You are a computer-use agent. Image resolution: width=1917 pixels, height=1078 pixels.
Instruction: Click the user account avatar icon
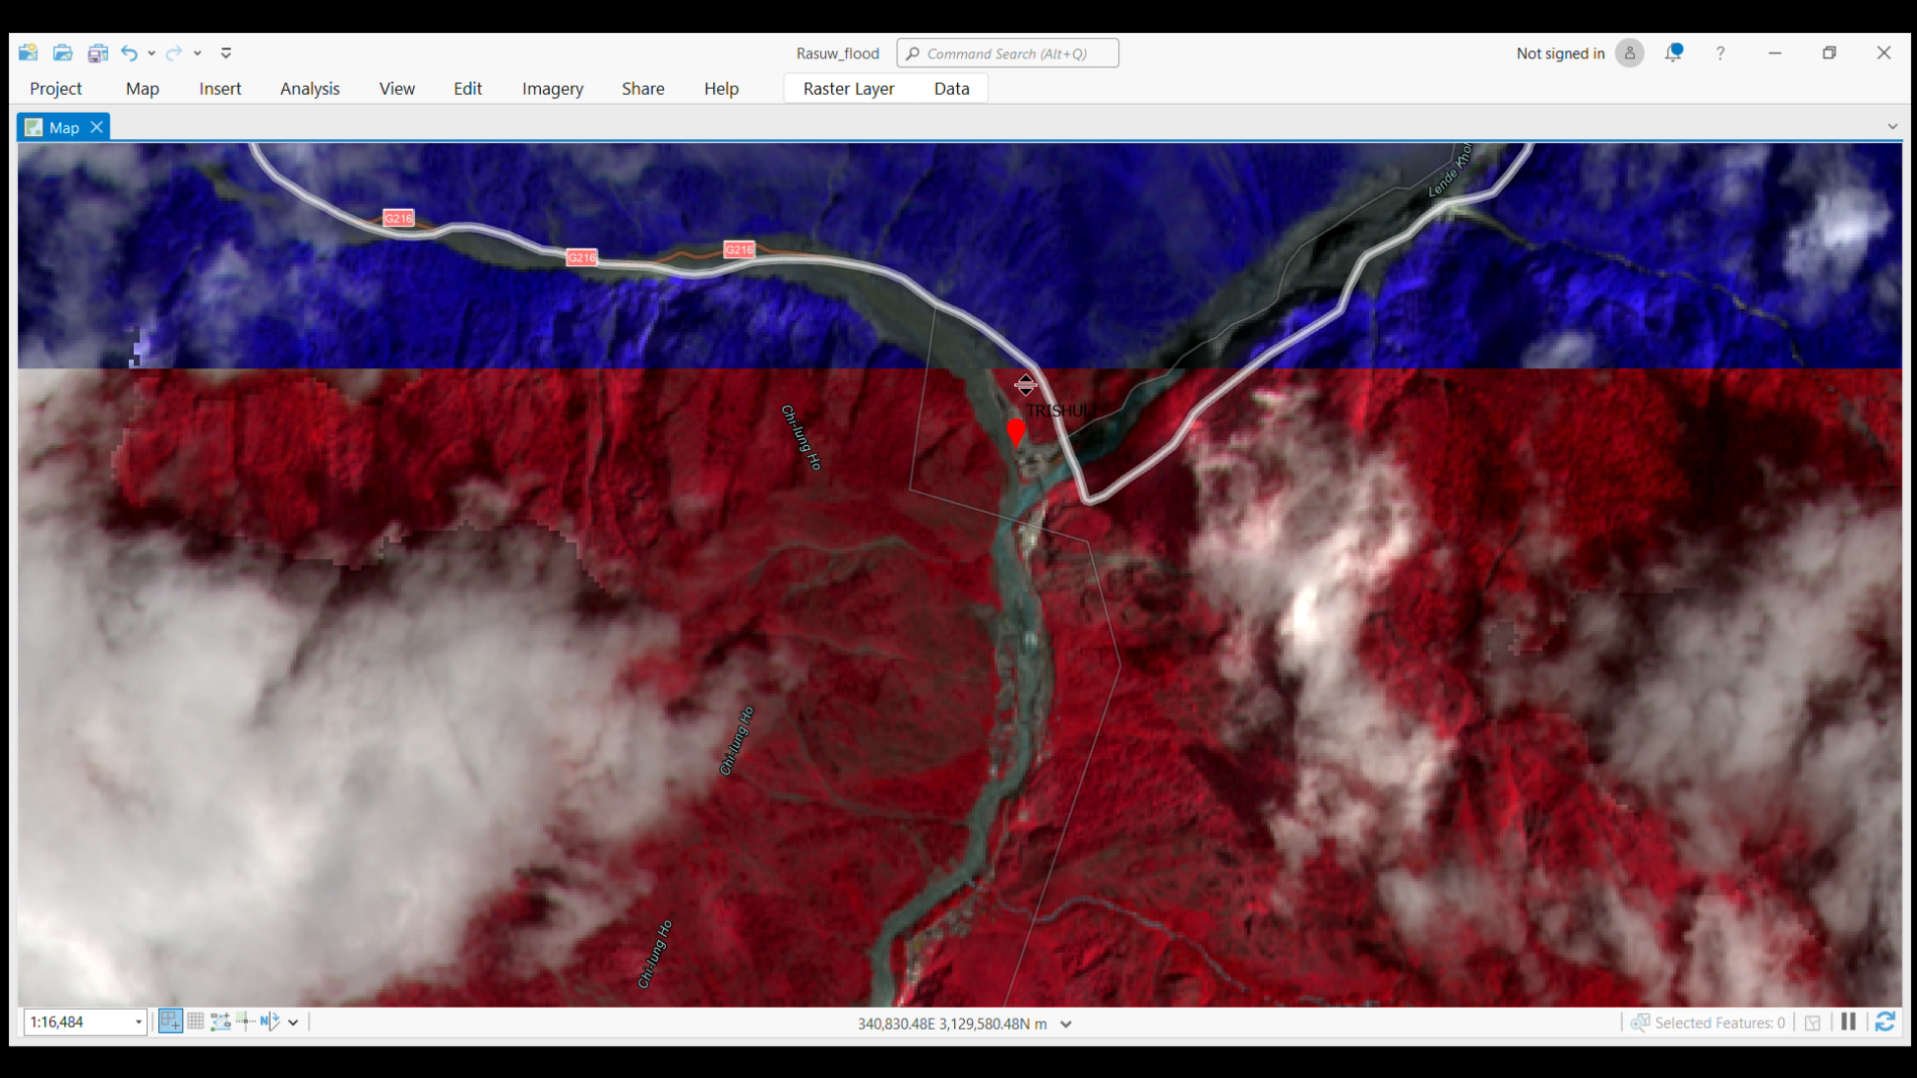point(1629,53)
